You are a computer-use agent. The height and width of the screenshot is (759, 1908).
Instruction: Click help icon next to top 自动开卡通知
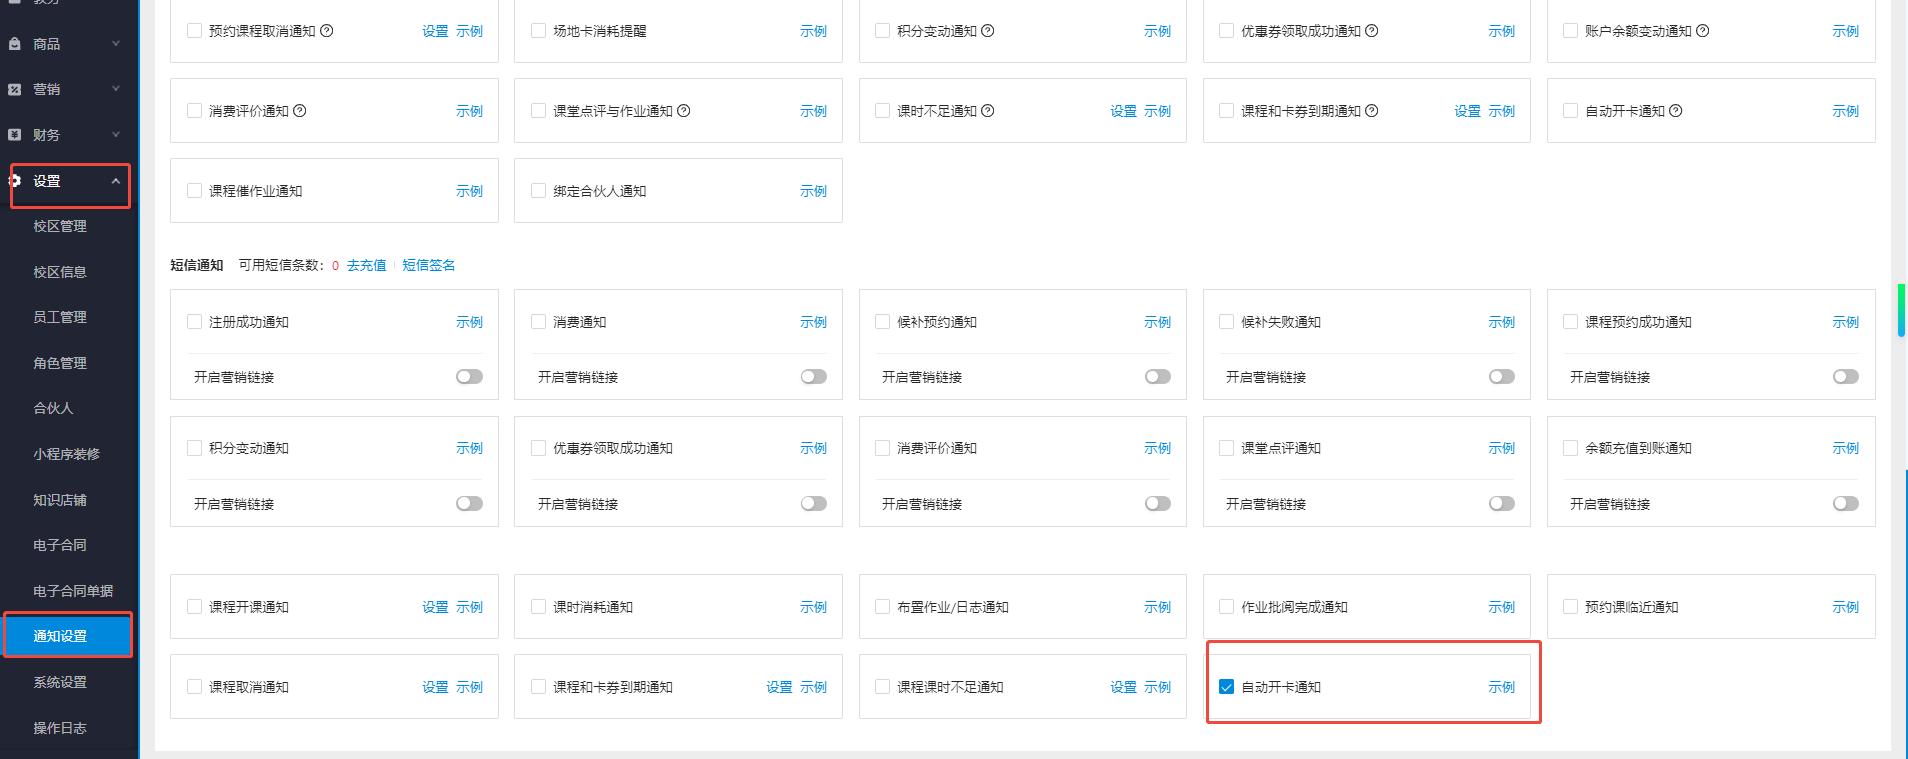tap(1675, 111)
